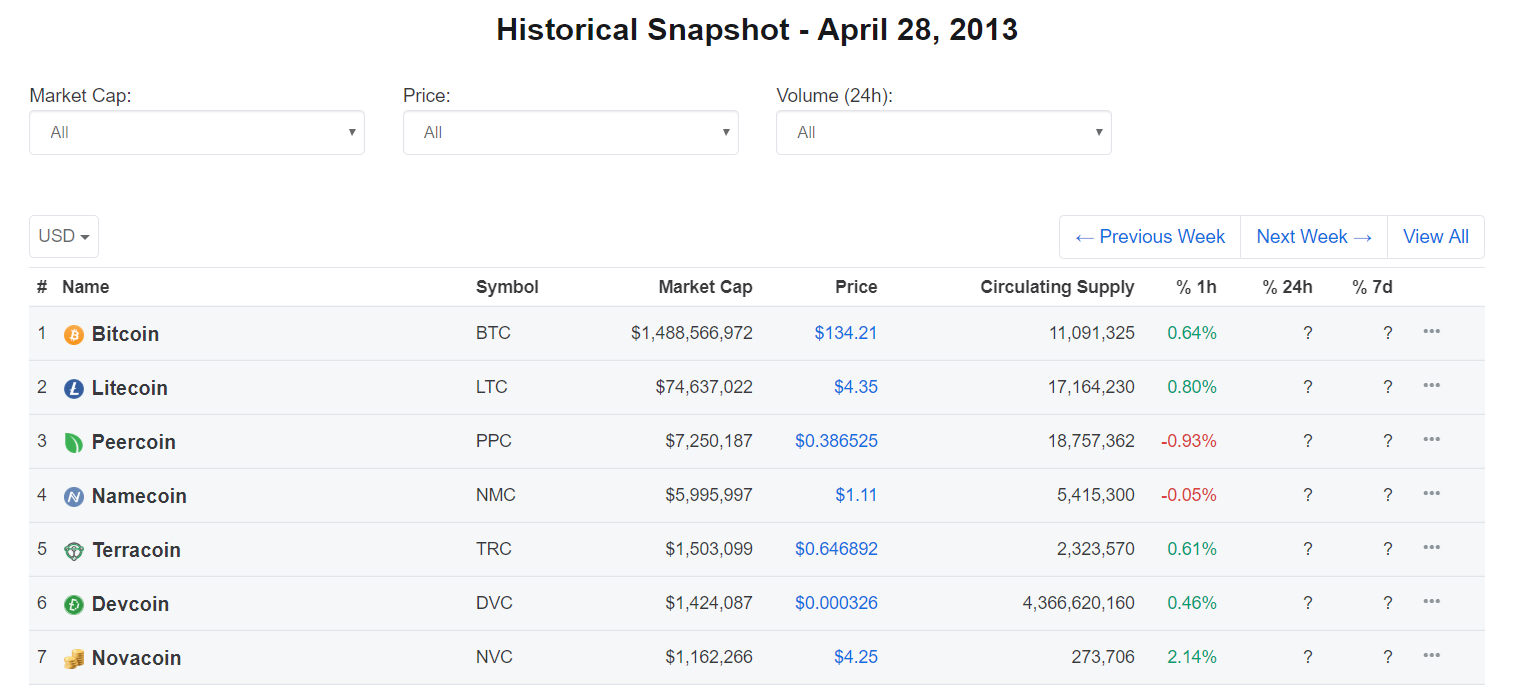
Task: Click Litecoin's market cap $74,637,022
Action: coord(704,387)
